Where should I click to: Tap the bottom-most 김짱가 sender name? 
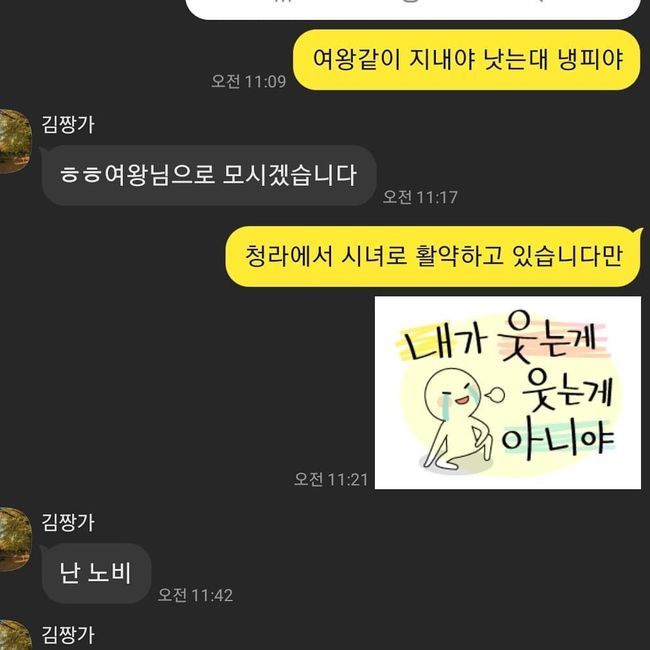(x=68, y=635)
